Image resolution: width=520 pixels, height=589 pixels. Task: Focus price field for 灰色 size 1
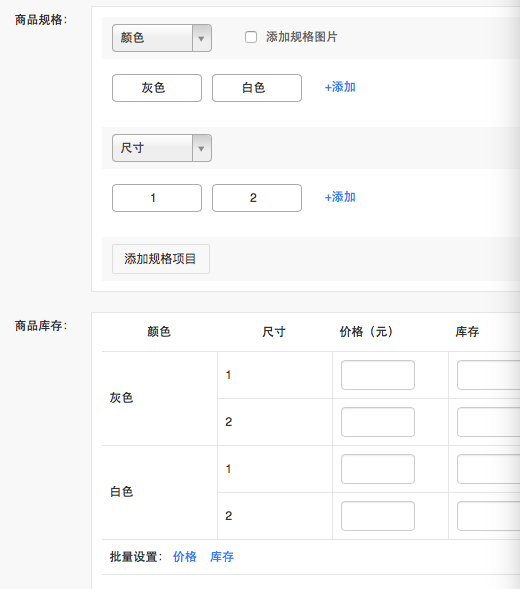pyautogui.click(x=378, y=375)
